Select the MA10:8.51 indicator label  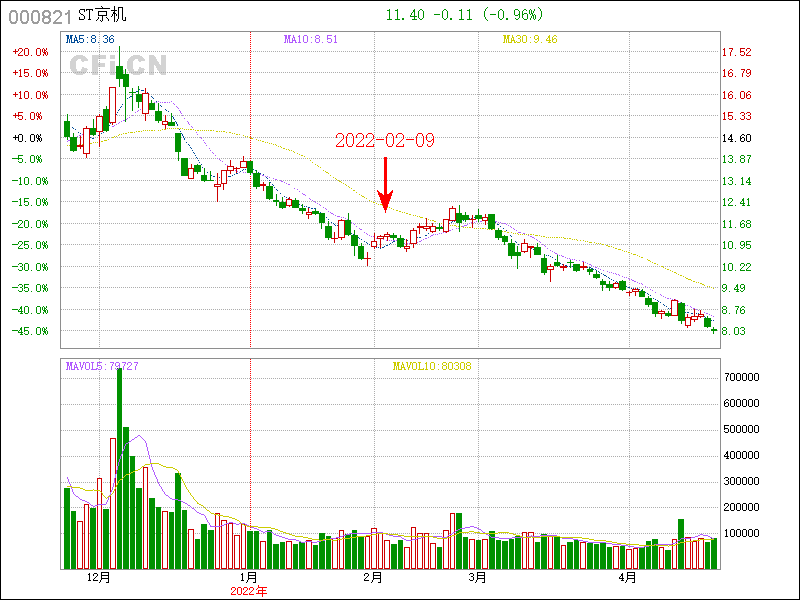[x=311, y=39]
